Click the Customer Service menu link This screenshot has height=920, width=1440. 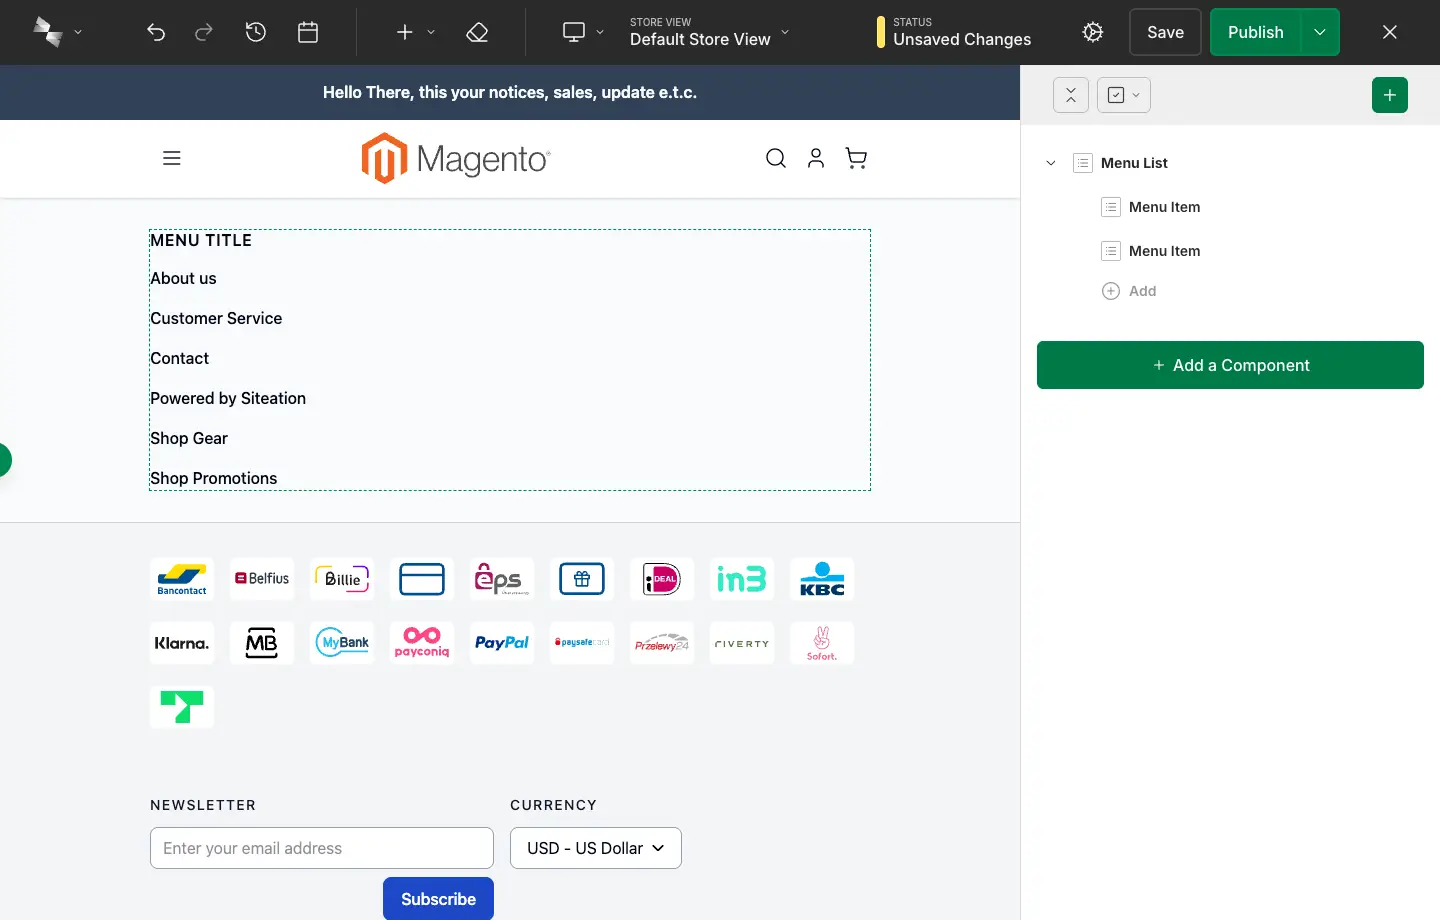click(x=216, y=318)
